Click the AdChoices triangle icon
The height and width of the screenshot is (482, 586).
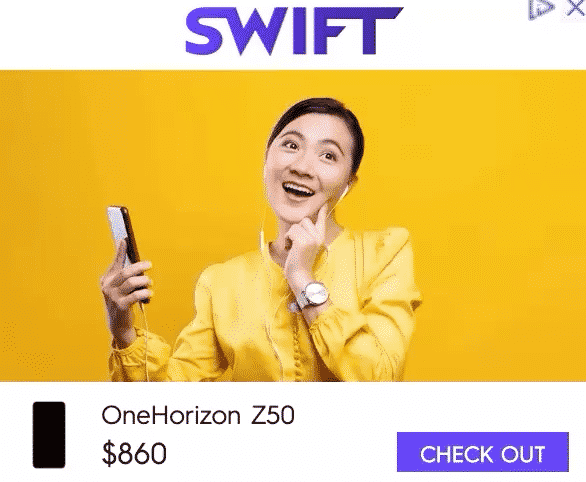[x=541, y=9]
